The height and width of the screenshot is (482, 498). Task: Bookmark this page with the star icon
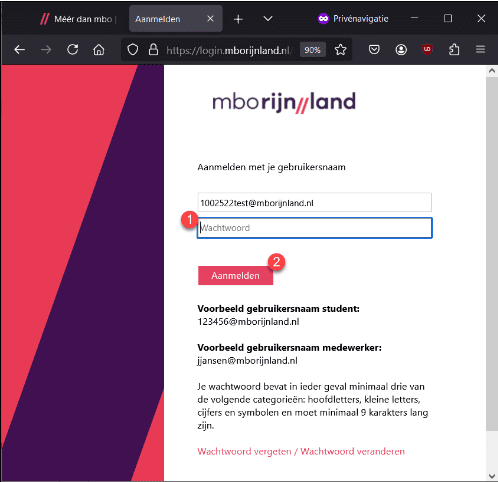coord(340,50)
